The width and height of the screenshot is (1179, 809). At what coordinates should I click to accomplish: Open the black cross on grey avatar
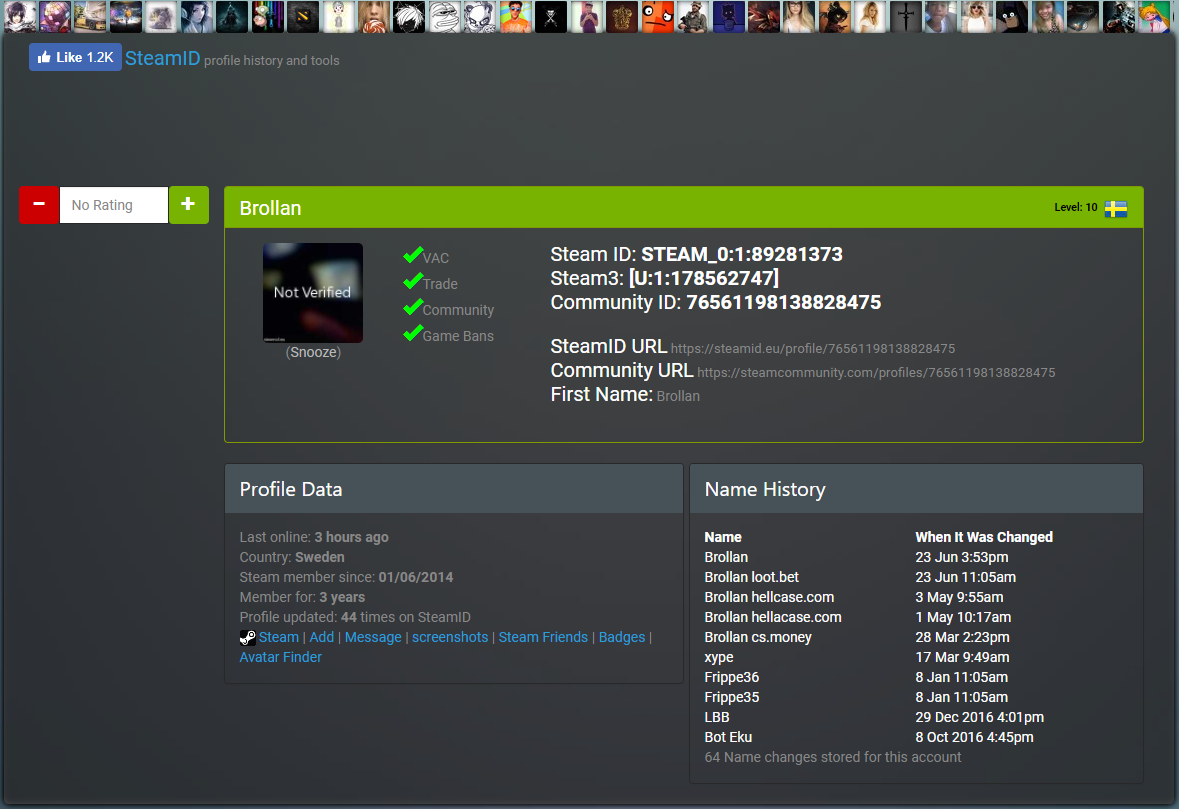[x=905, y=17]
